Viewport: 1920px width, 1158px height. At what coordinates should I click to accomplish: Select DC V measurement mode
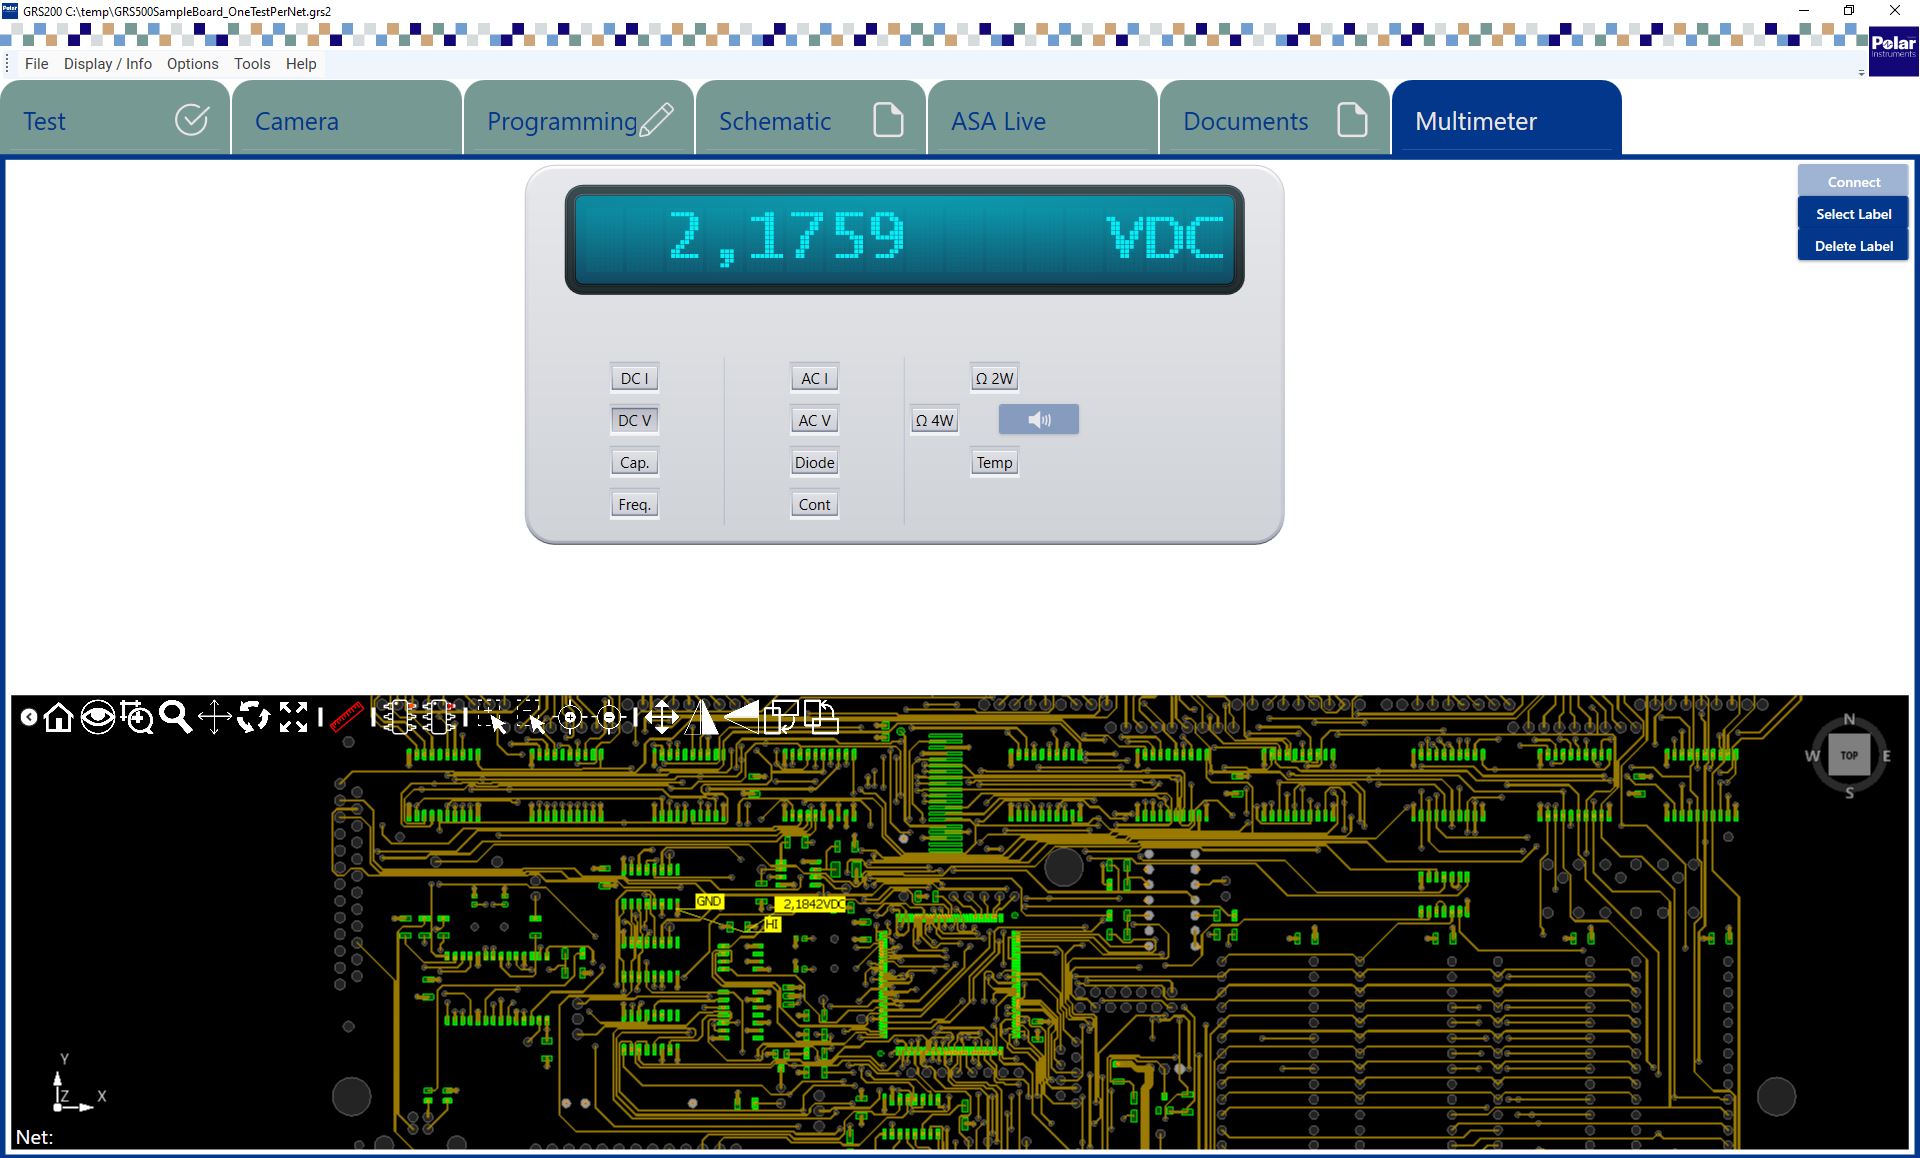(x=634, y=420)
